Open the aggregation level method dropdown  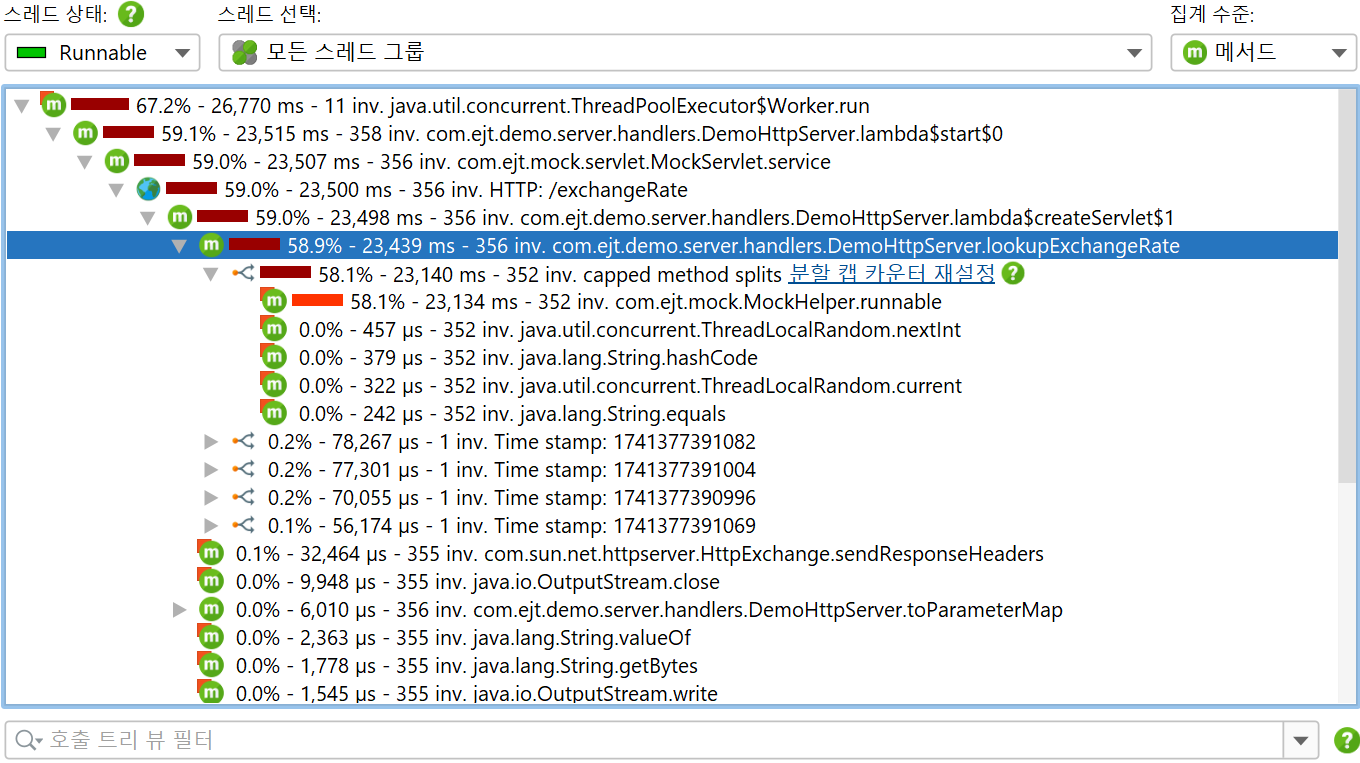point(1264,53)
